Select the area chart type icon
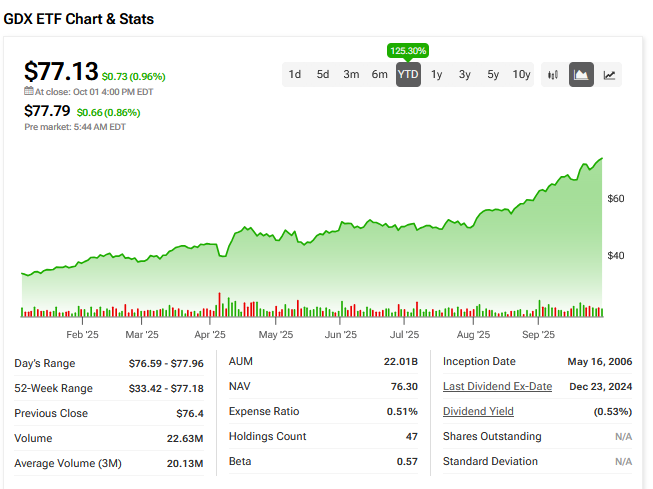This screenshot has width=653, height=489. [x=581, y=74]
